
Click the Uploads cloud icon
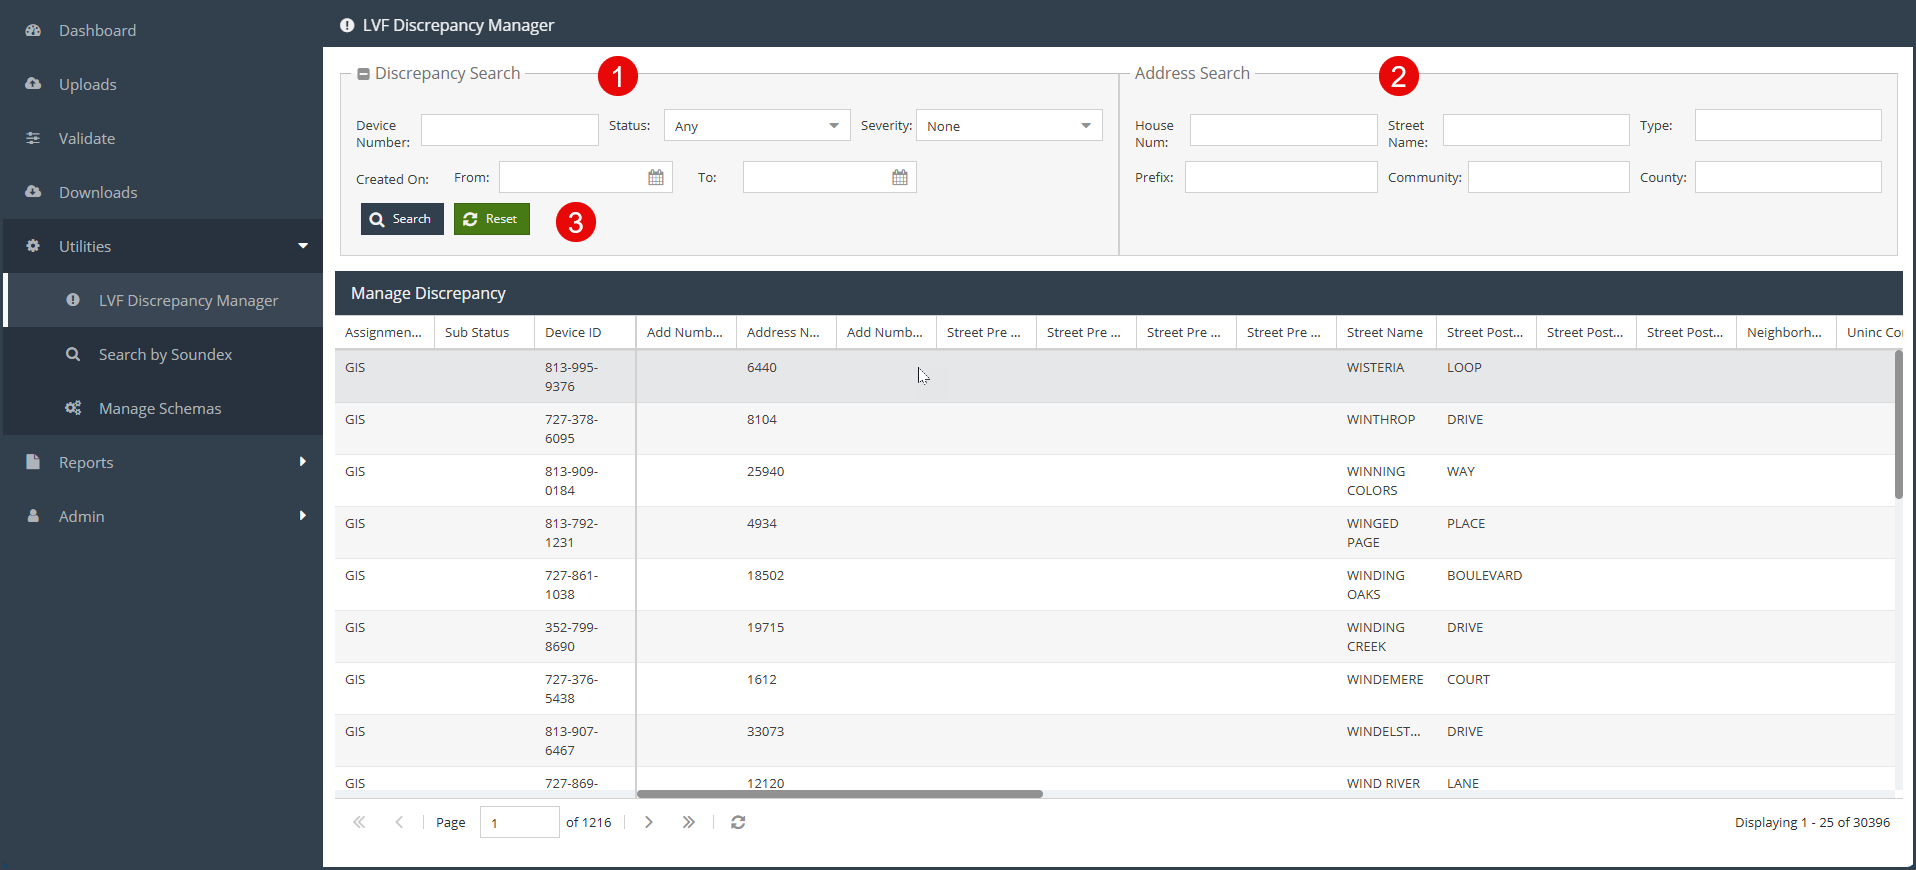pos(33,84)
